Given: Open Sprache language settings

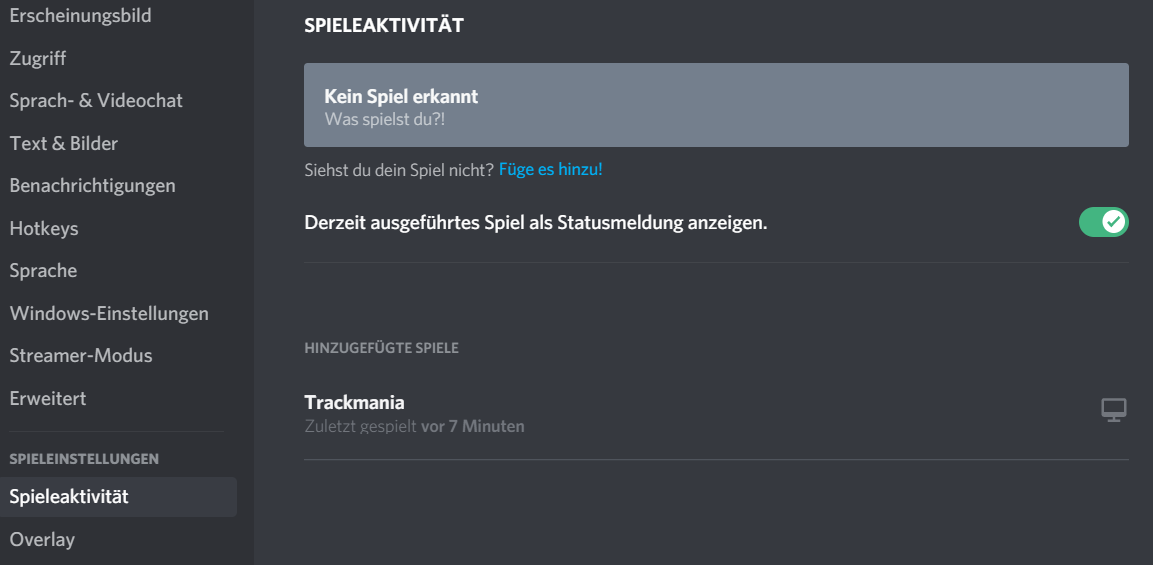Looking at the screenshot, I should tap(43, 271).
